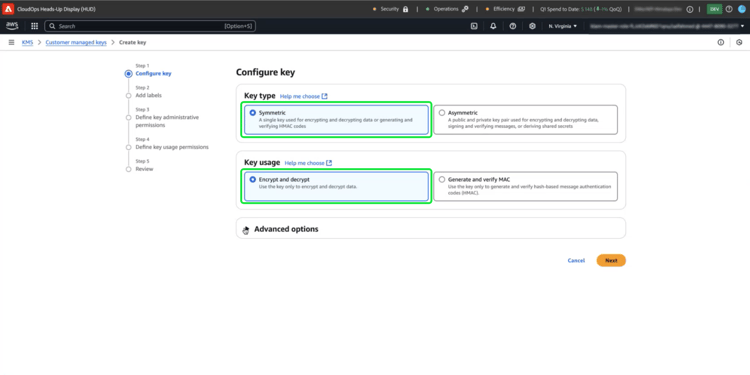Open Key usage Help me choose link
The image size is (750, 375).
click(x=308, y=163)
